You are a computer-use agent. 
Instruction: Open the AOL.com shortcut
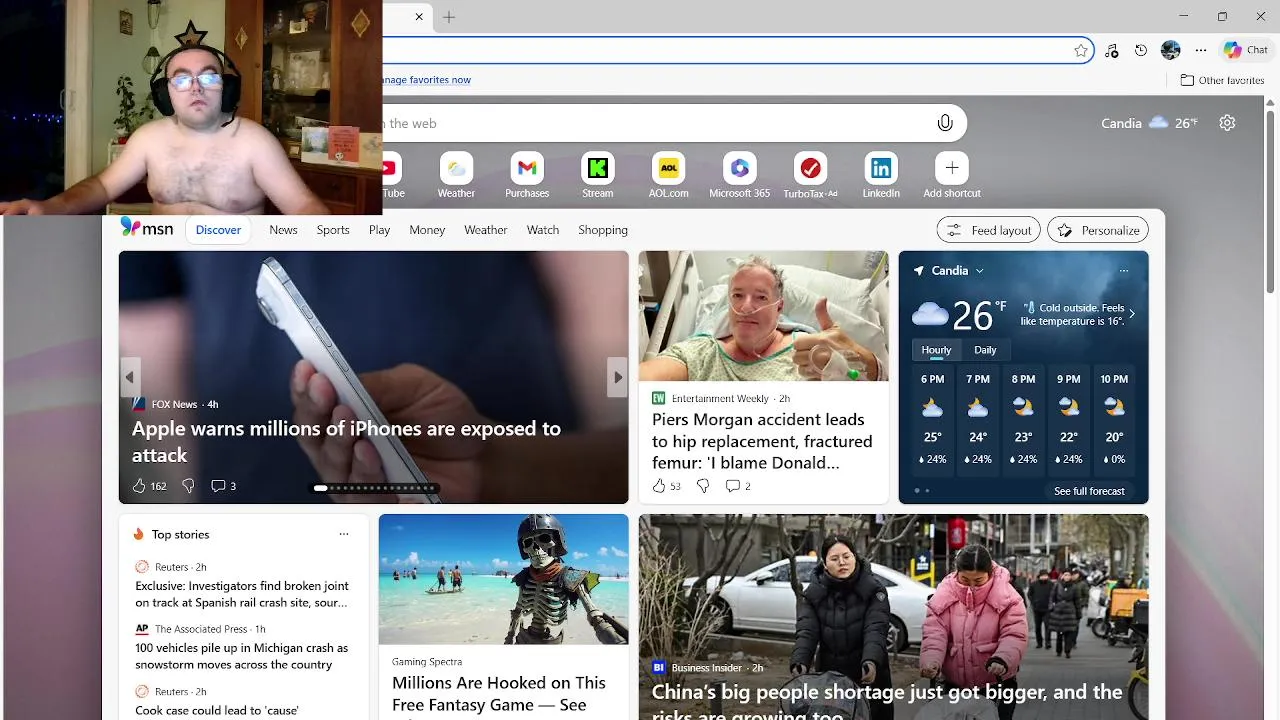pos(668,175)
